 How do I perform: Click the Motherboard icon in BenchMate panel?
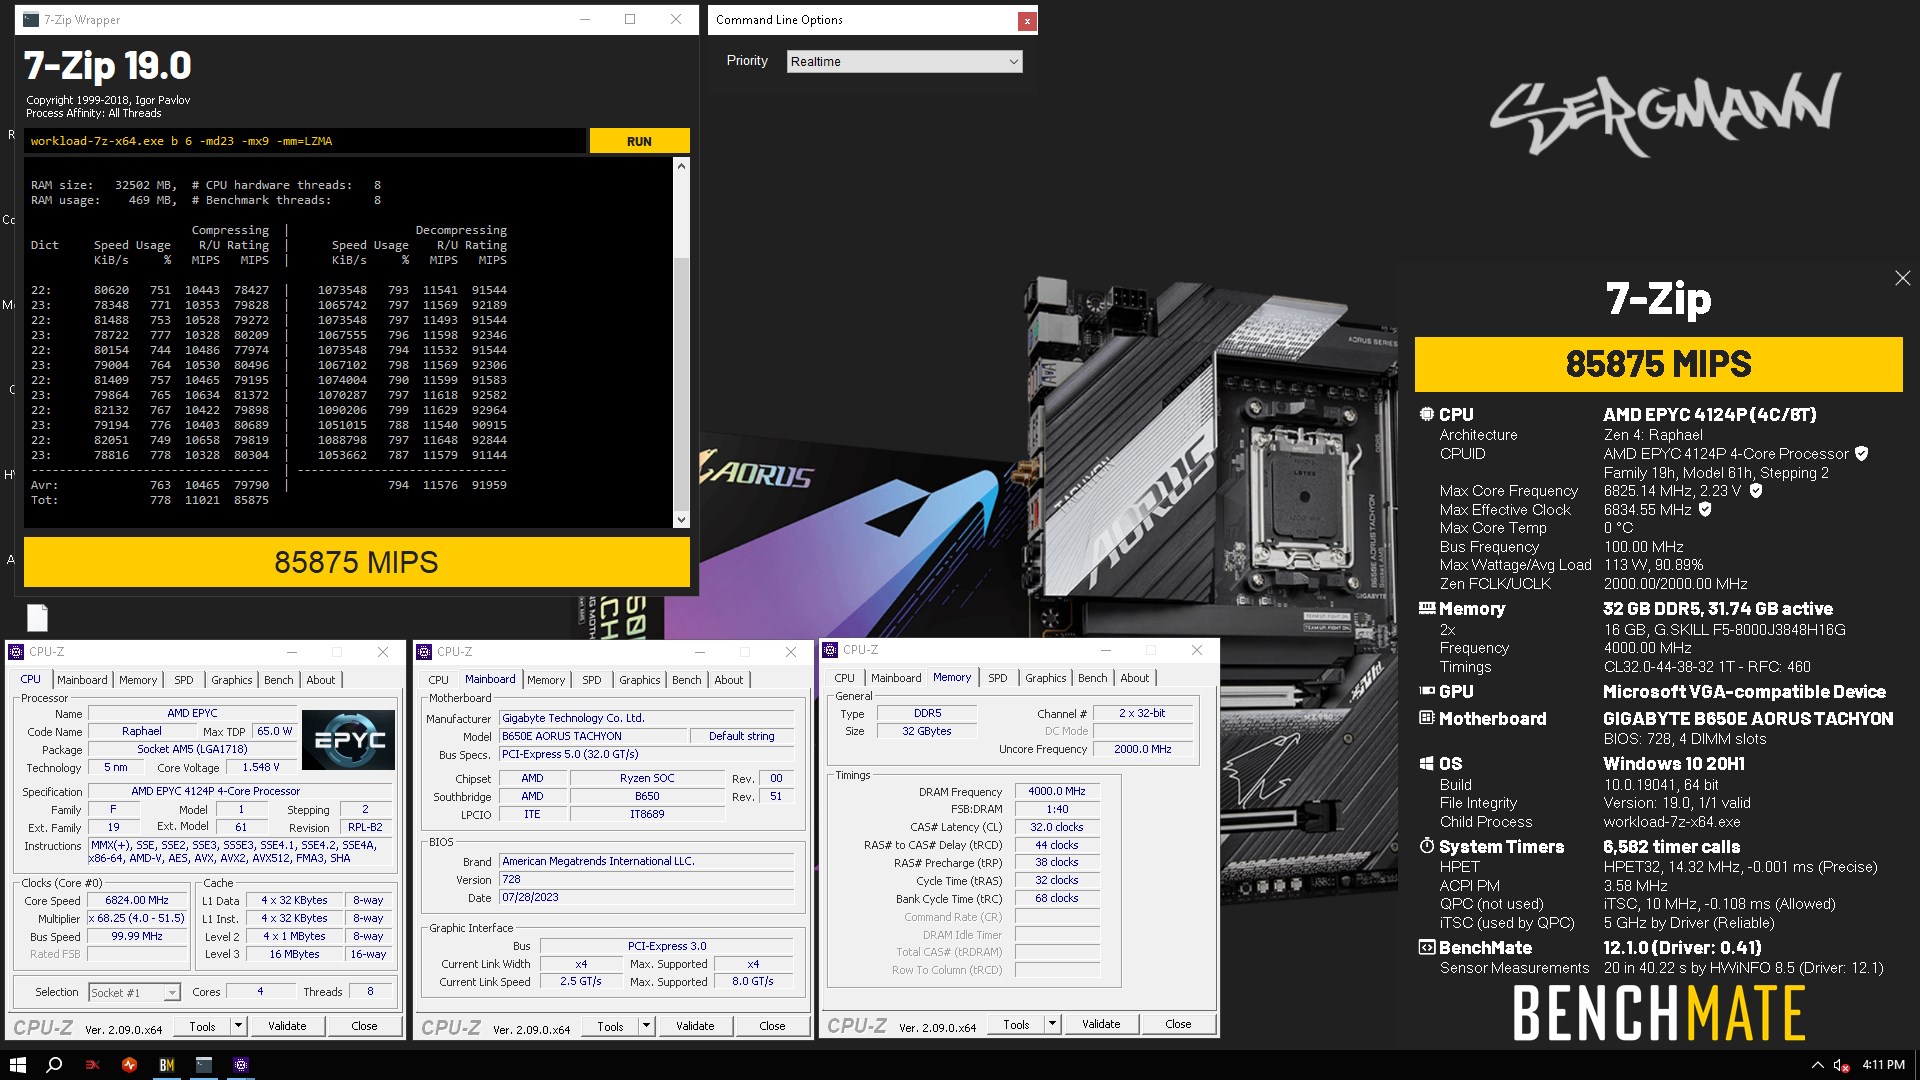tap(1427, 718)
